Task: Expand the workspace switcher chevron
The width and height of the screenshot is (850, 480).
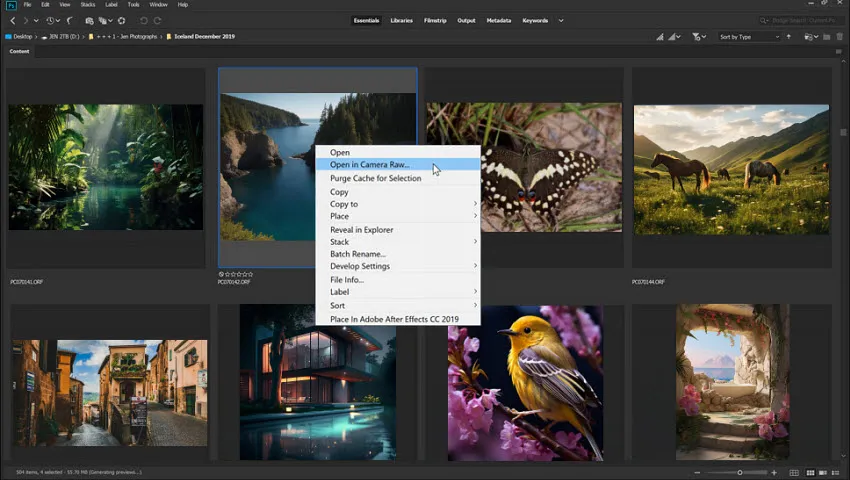Action: [561, 20]
